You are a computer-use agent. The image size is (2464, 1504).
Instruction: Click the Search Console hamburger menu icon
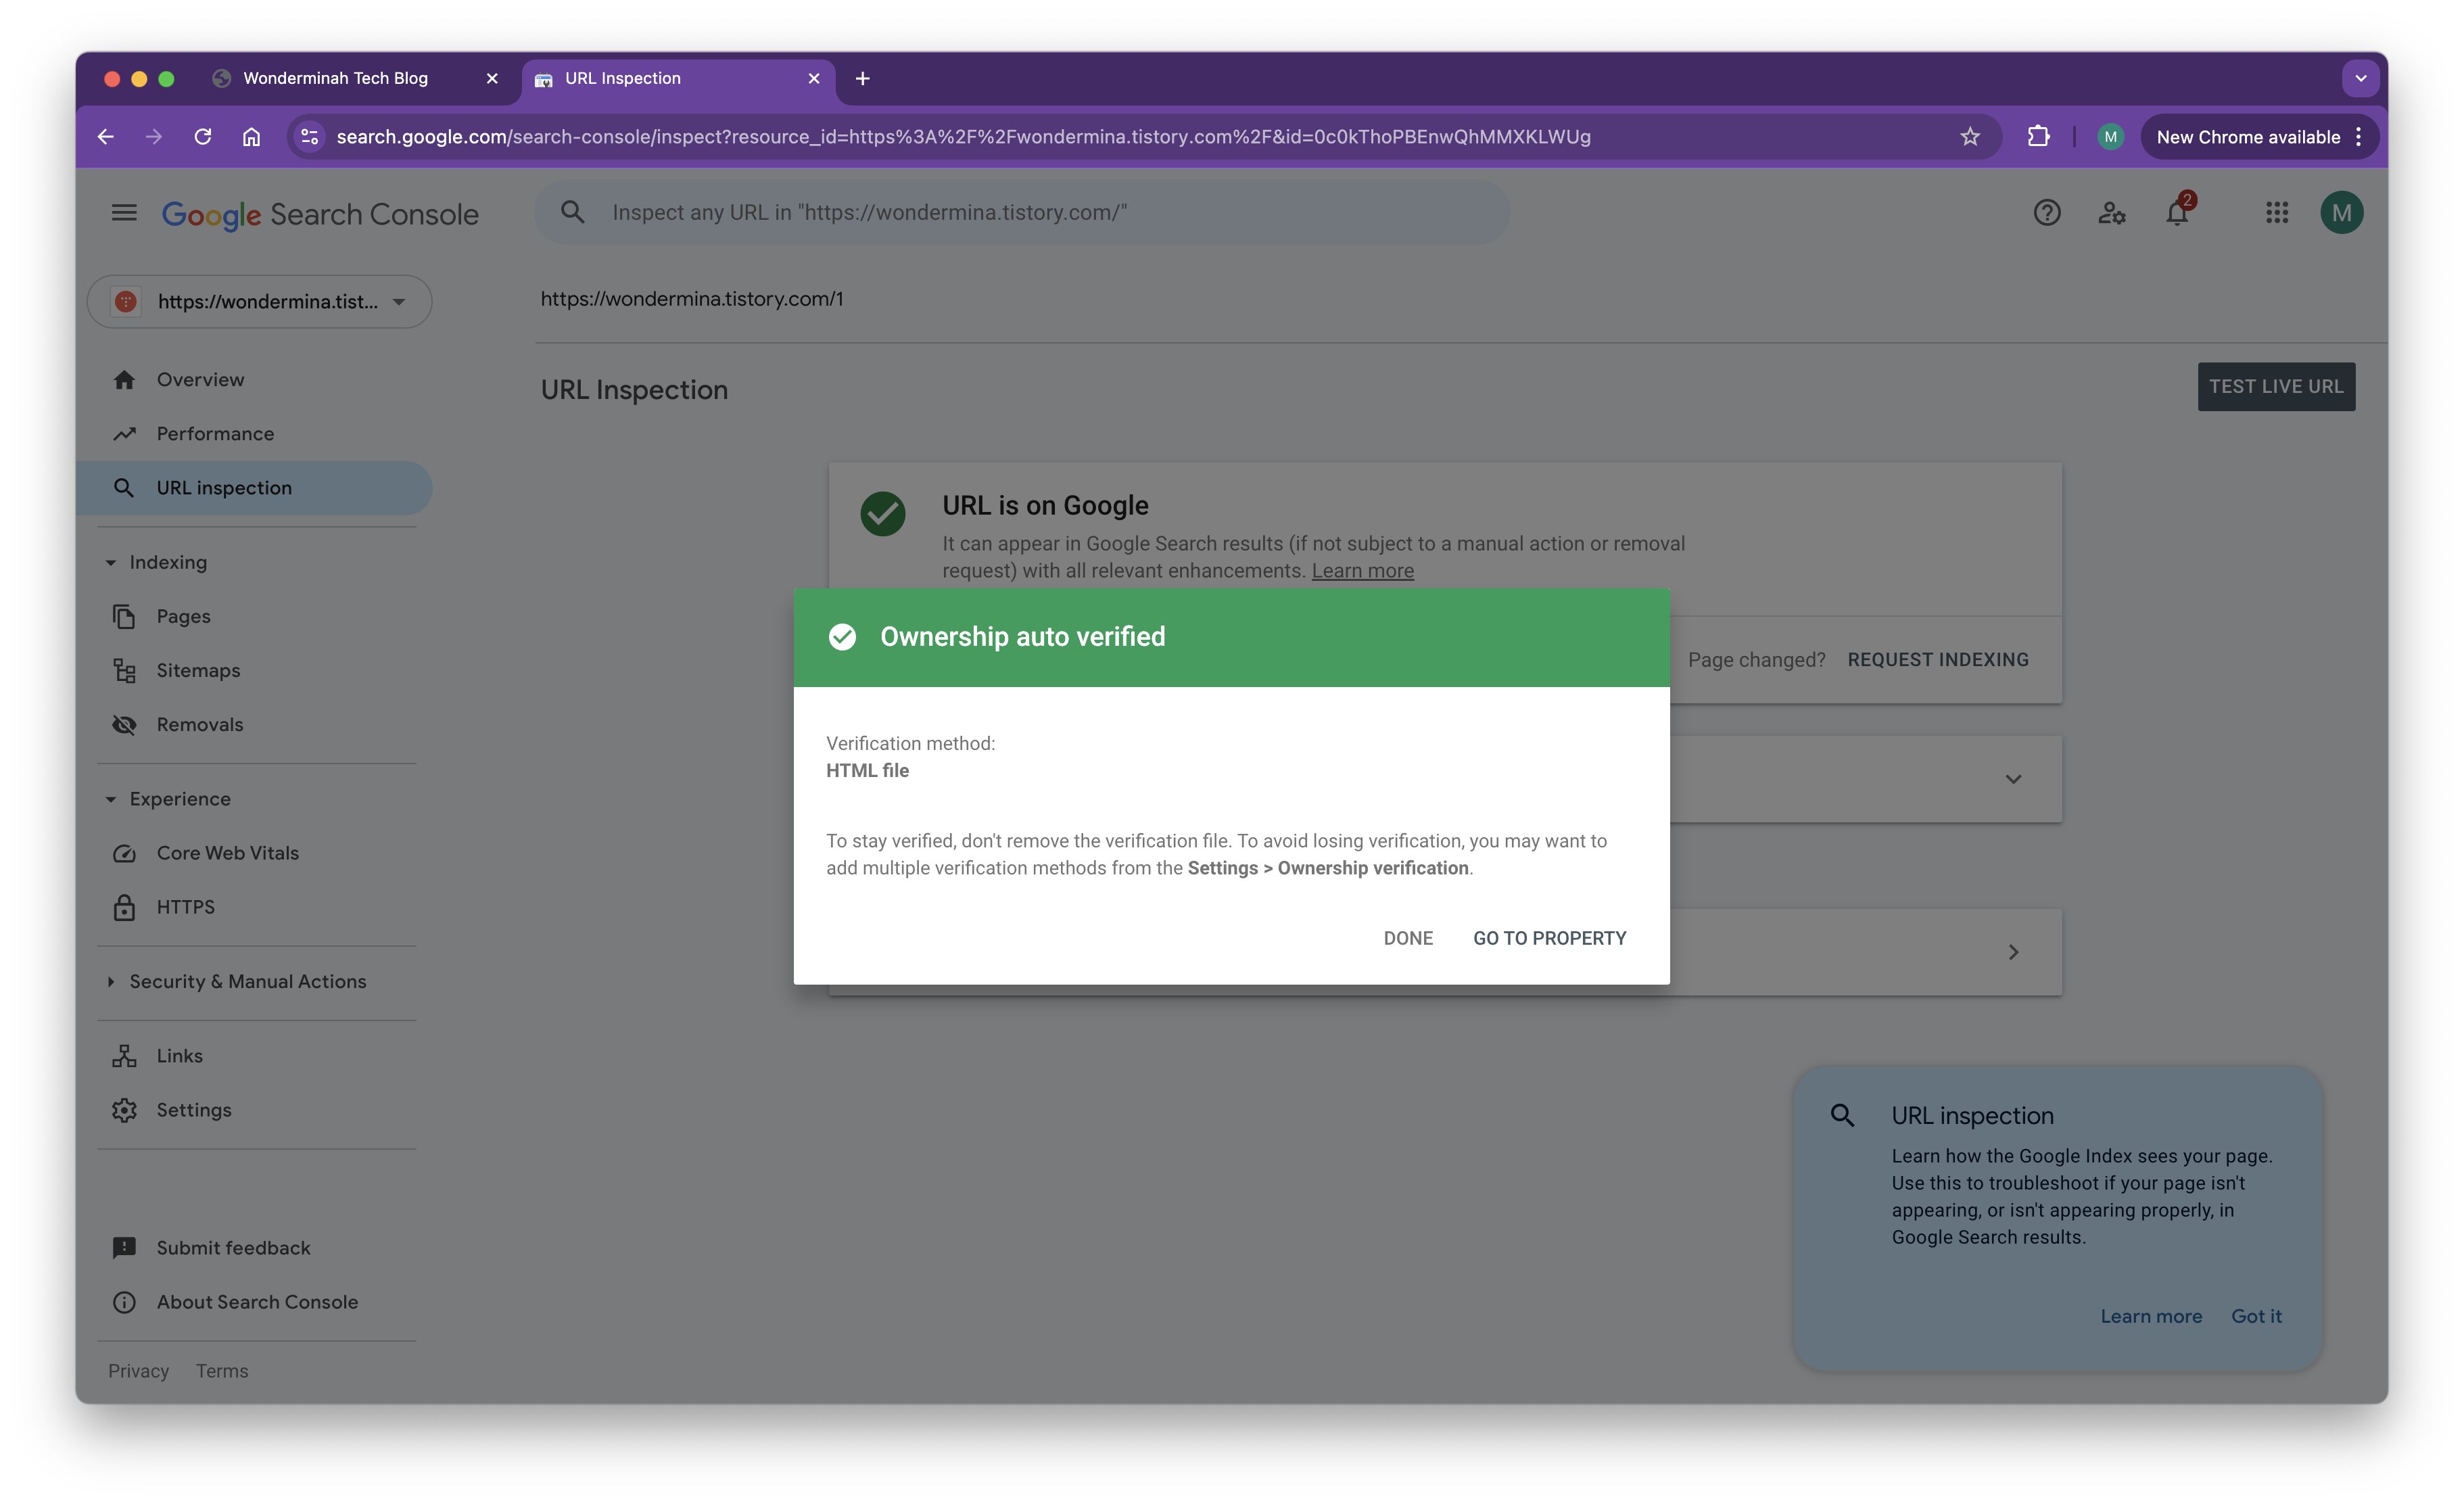pyautogui.click(x=124, y=213)
